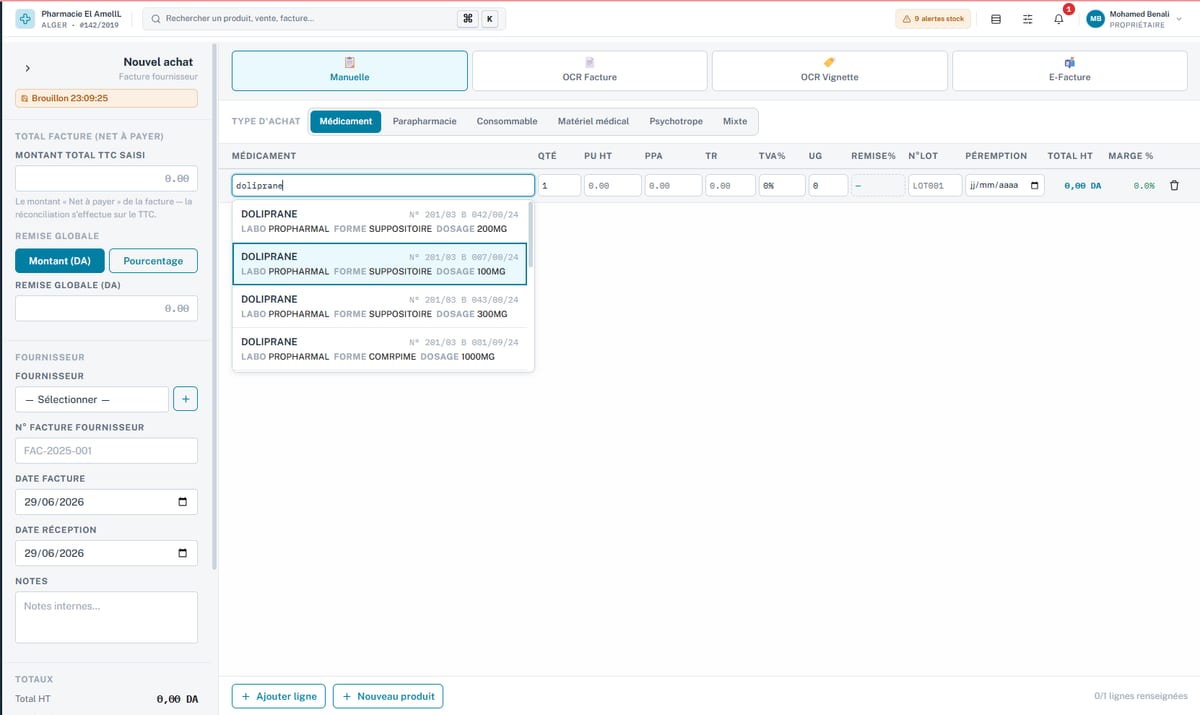Click the medication suggestions list scrollbar

531,235
